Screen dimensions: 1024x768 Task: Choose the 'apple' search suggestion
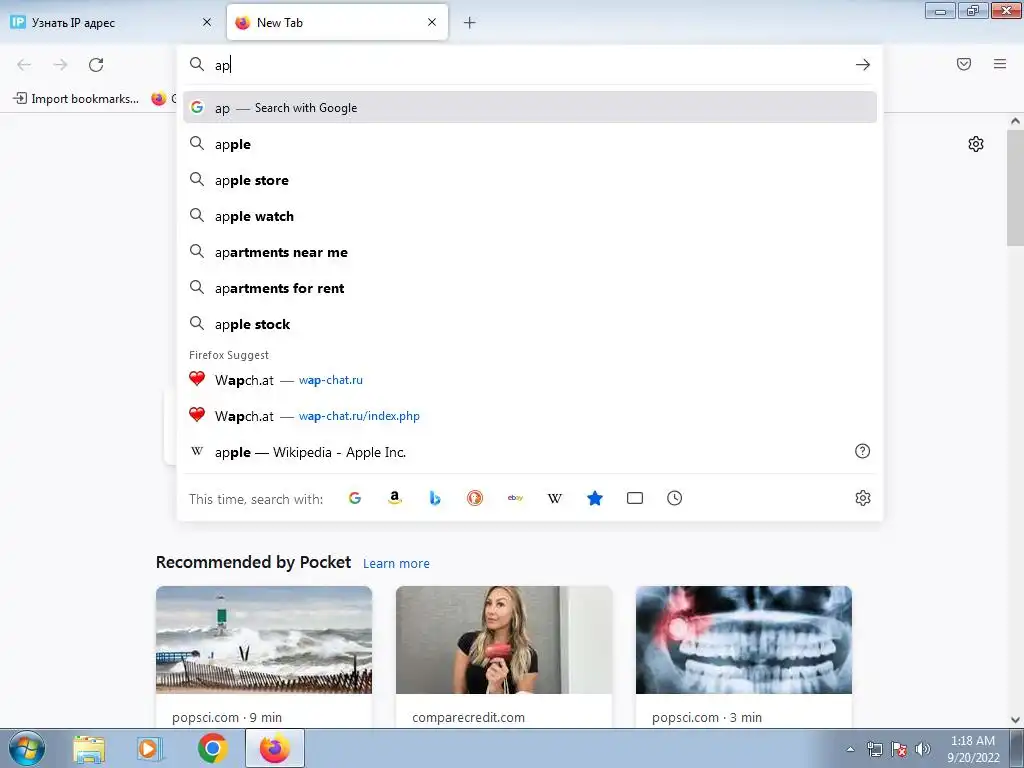click(x=530, y=144)
